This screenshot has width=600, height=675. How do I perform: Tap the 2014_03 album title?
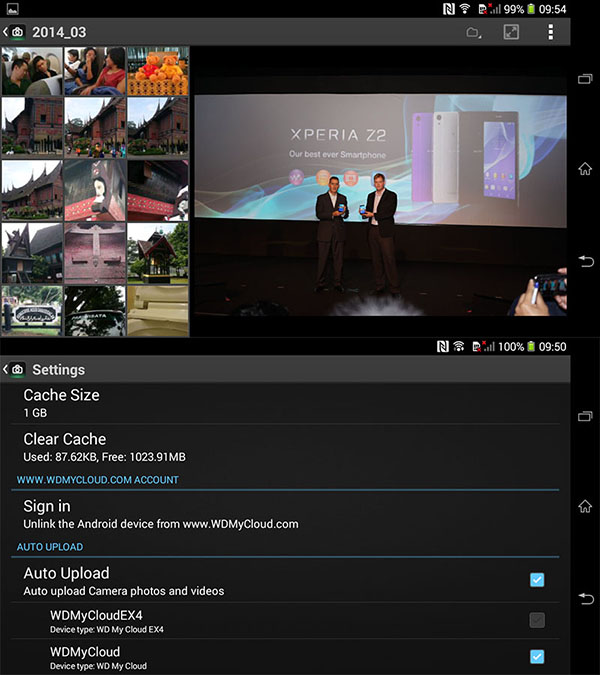coord(59,32)
